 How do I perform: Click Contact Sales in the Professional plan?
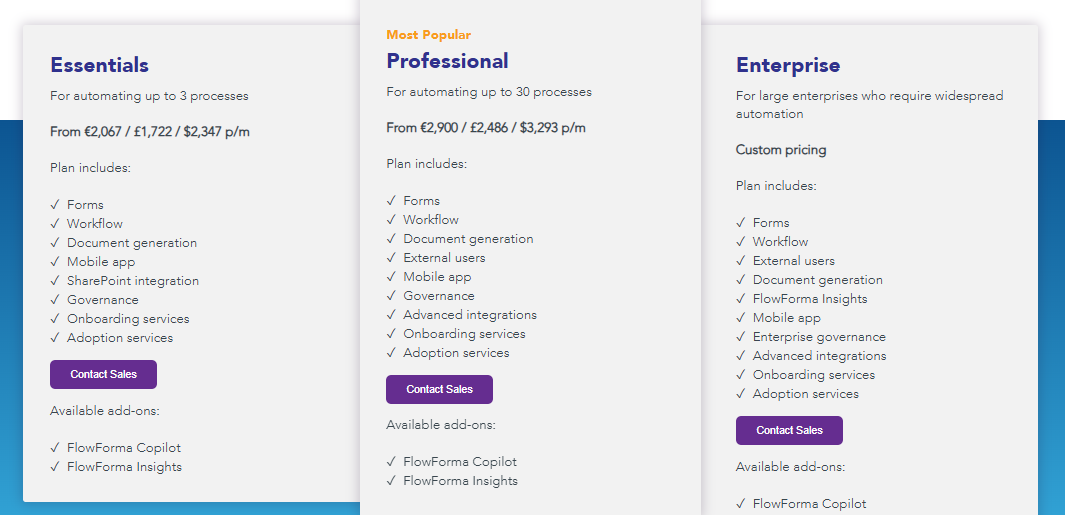coord(439,389)
